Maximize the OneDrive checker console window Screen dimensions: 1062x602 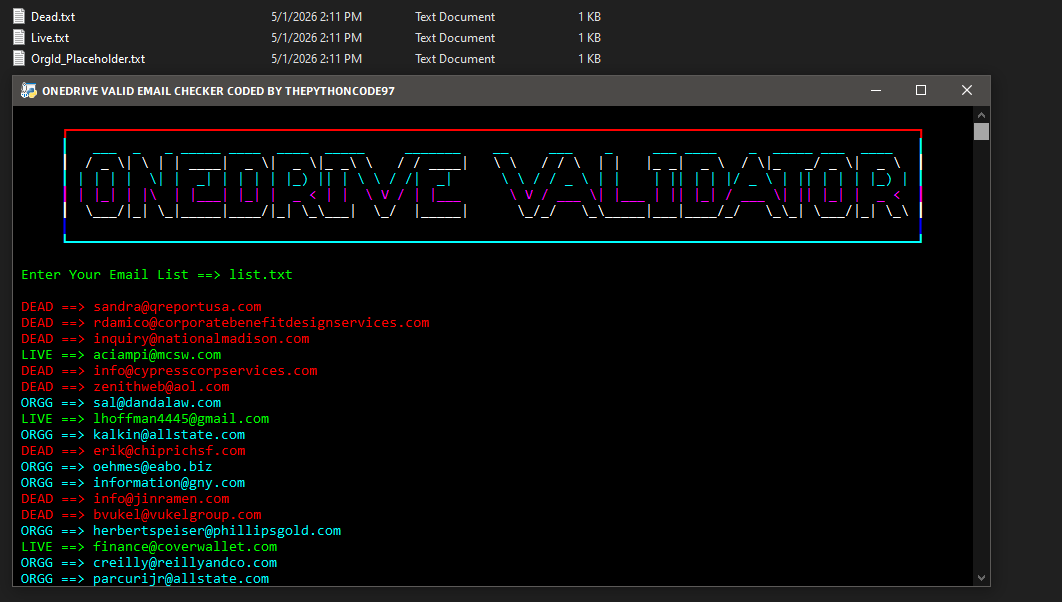pos(920,91)
